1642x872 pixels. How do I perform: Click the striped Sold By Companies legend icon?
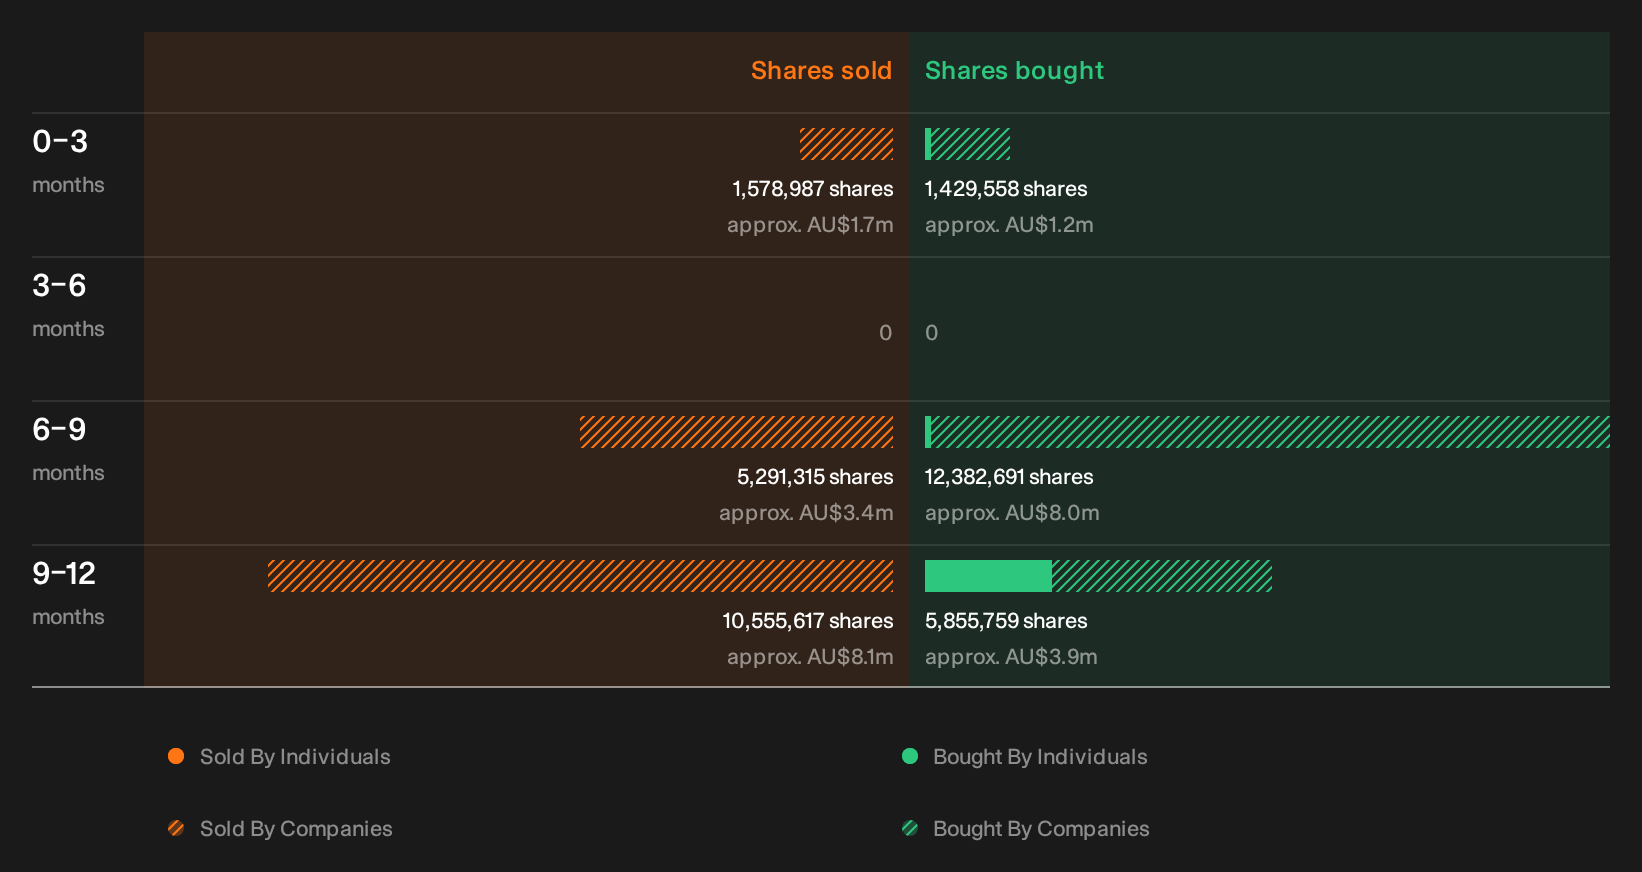pyautogui.click(x=176, y=828)
